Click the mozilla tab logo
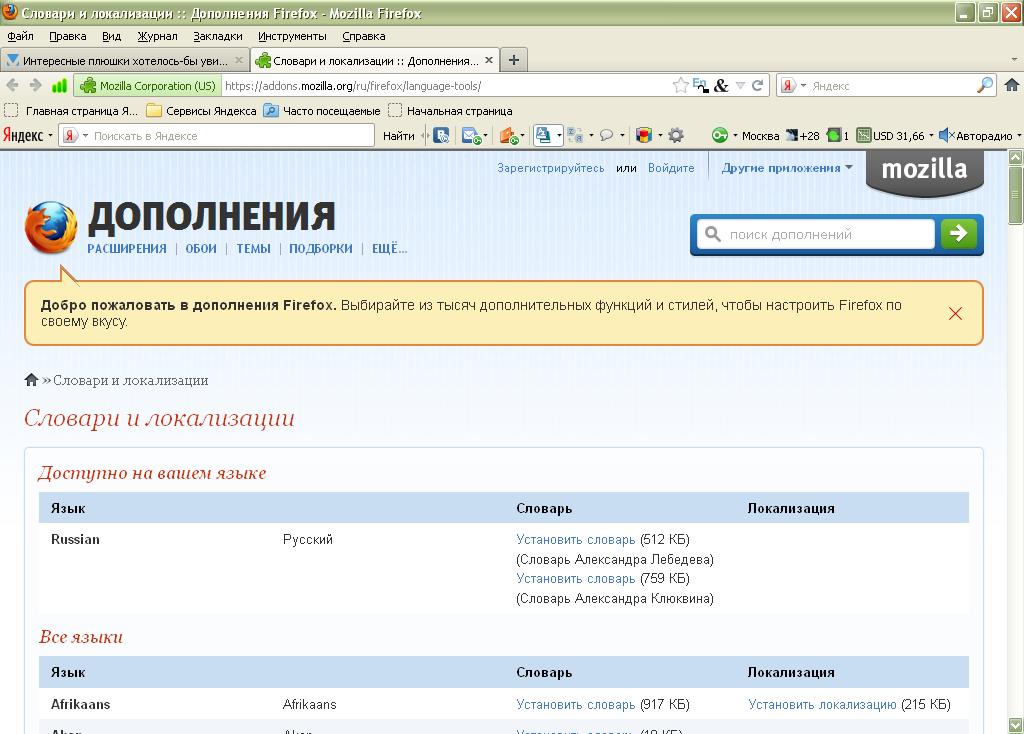Viewport: 1024px width, 734px height. (x=924, y=171)
